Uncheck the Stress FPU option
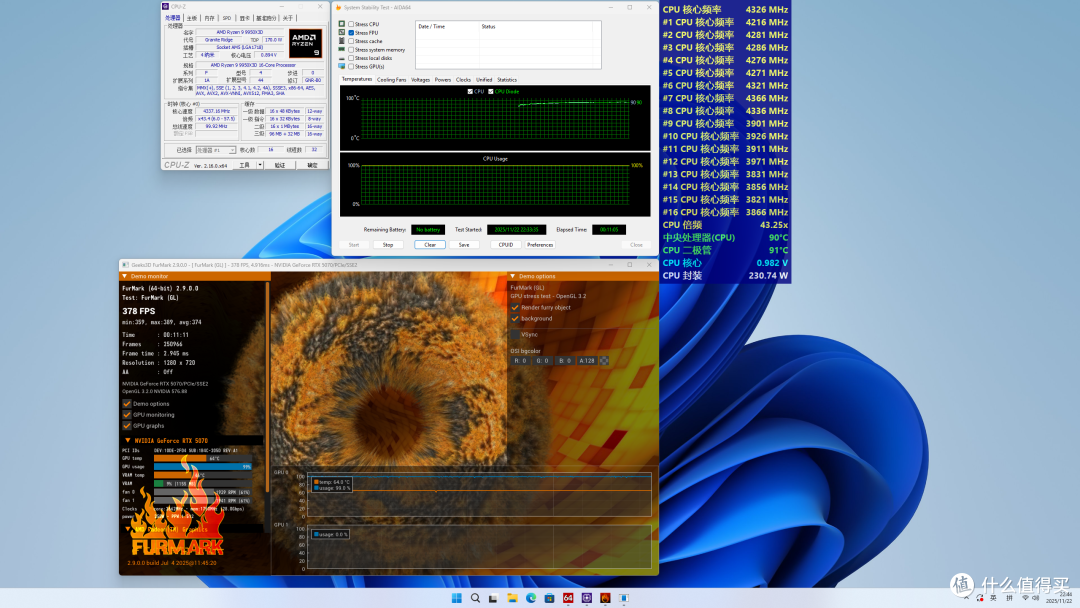This screenshot has width=1080, height=608. [351, 32]
